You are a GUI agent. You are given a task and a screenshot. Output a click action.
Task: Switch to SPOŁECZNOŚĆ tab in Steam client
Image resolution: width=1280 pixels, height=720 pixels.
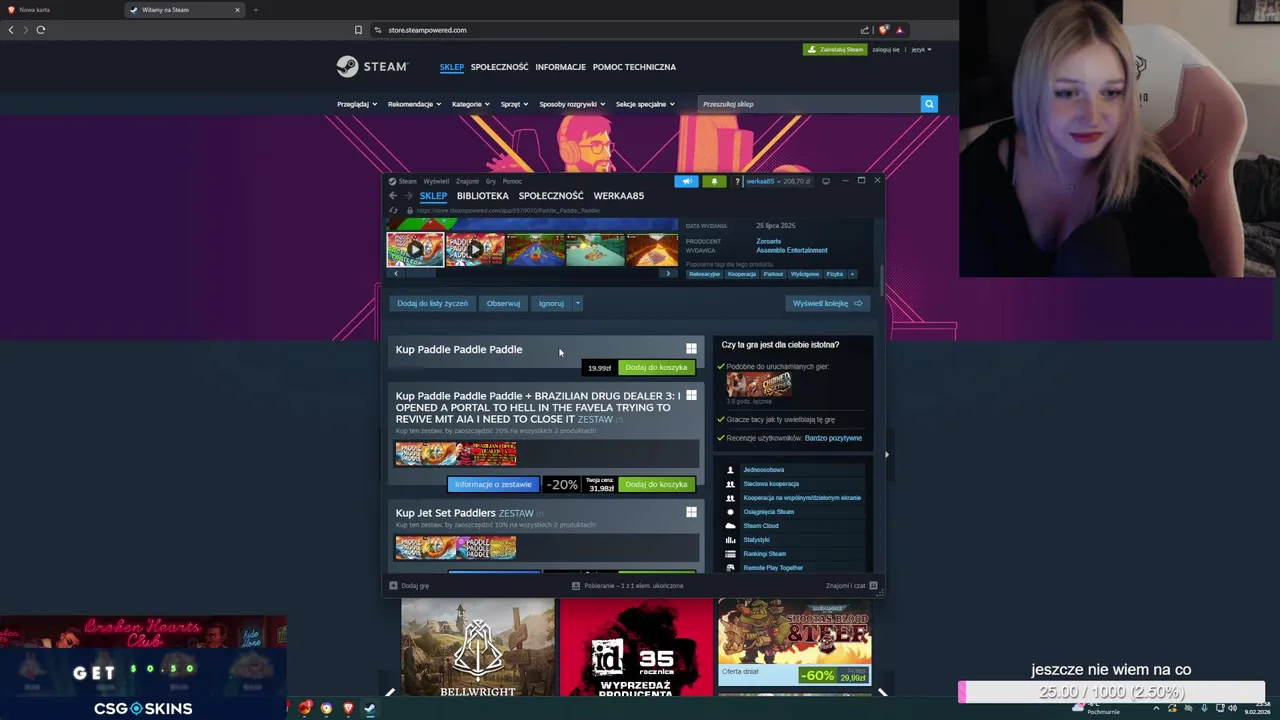(551, 196)
